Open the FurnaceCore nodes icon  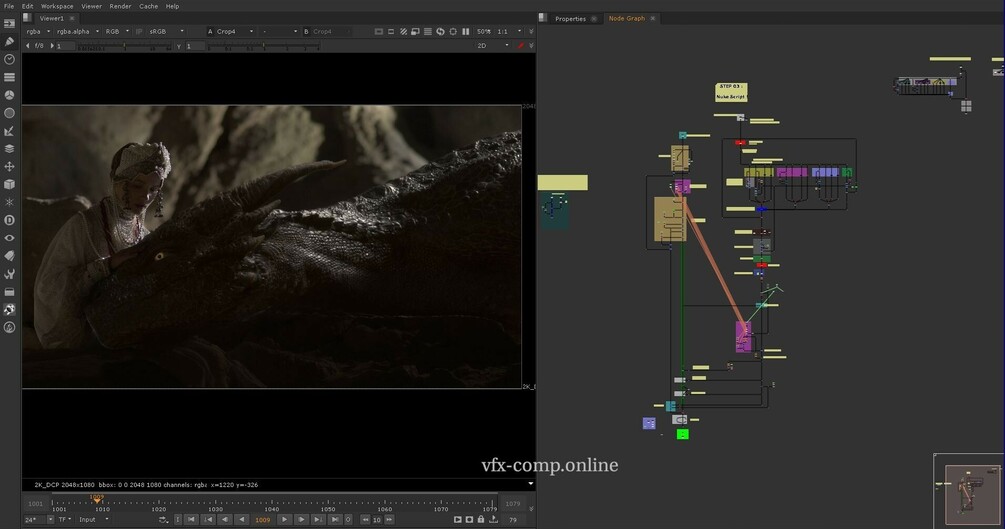tap(9, 310)
